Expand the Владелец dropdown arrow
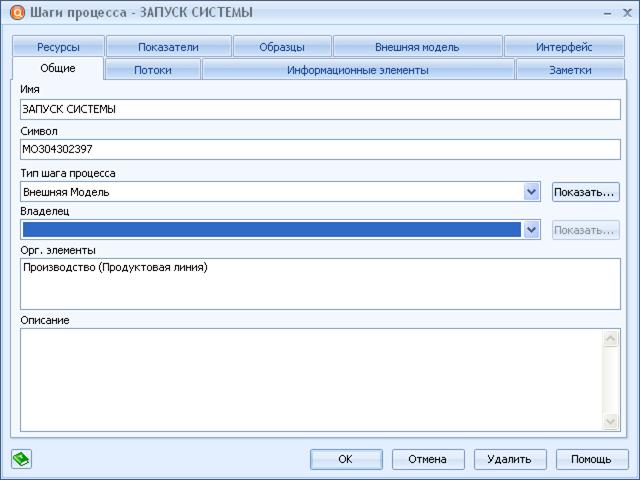Viewport: 640px width, 480px height. coord(531,230)
